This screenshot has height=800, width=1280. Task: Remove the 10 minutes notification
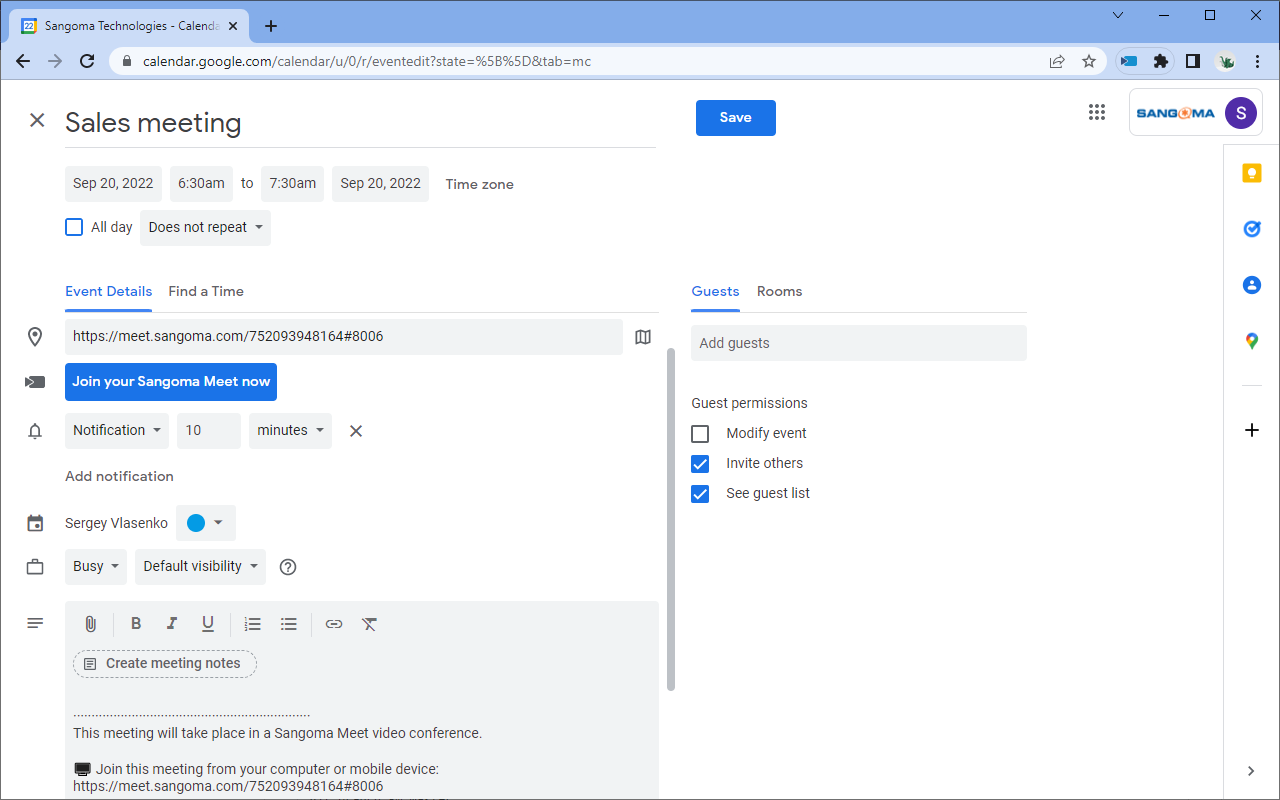[x=355, y=431]
